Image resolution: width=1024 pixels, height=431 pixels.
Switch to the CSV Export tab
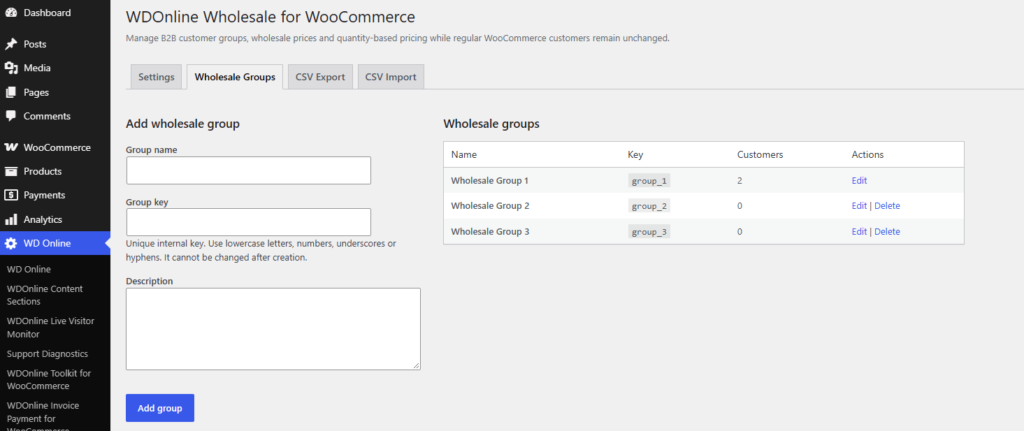[320, 77]
